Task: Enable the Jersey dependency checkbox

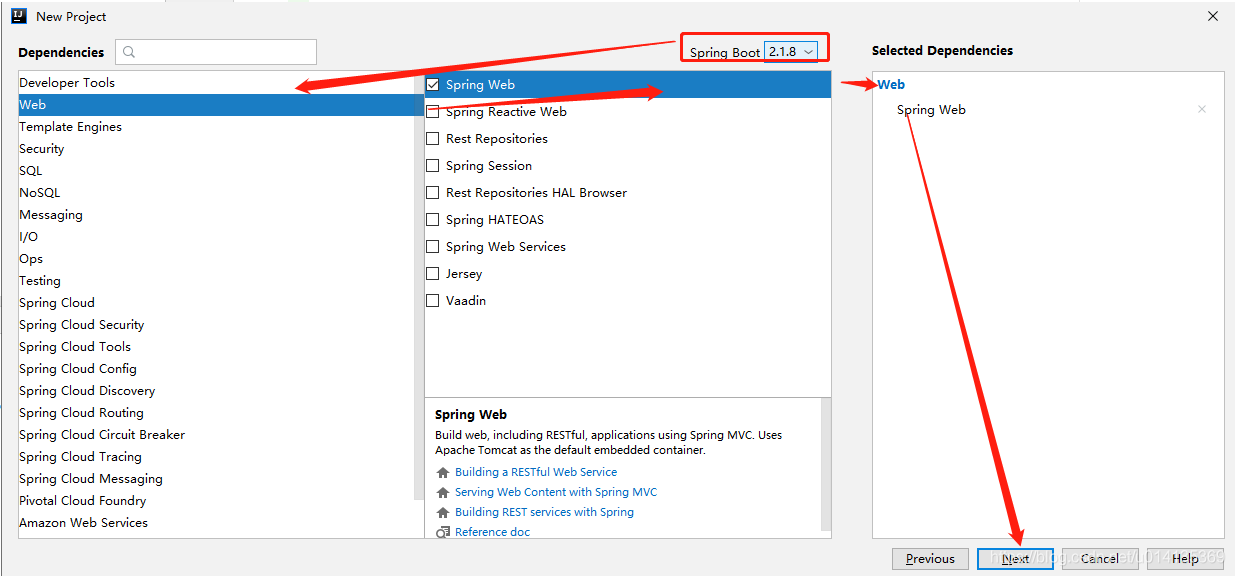Action: click(433, 274)
